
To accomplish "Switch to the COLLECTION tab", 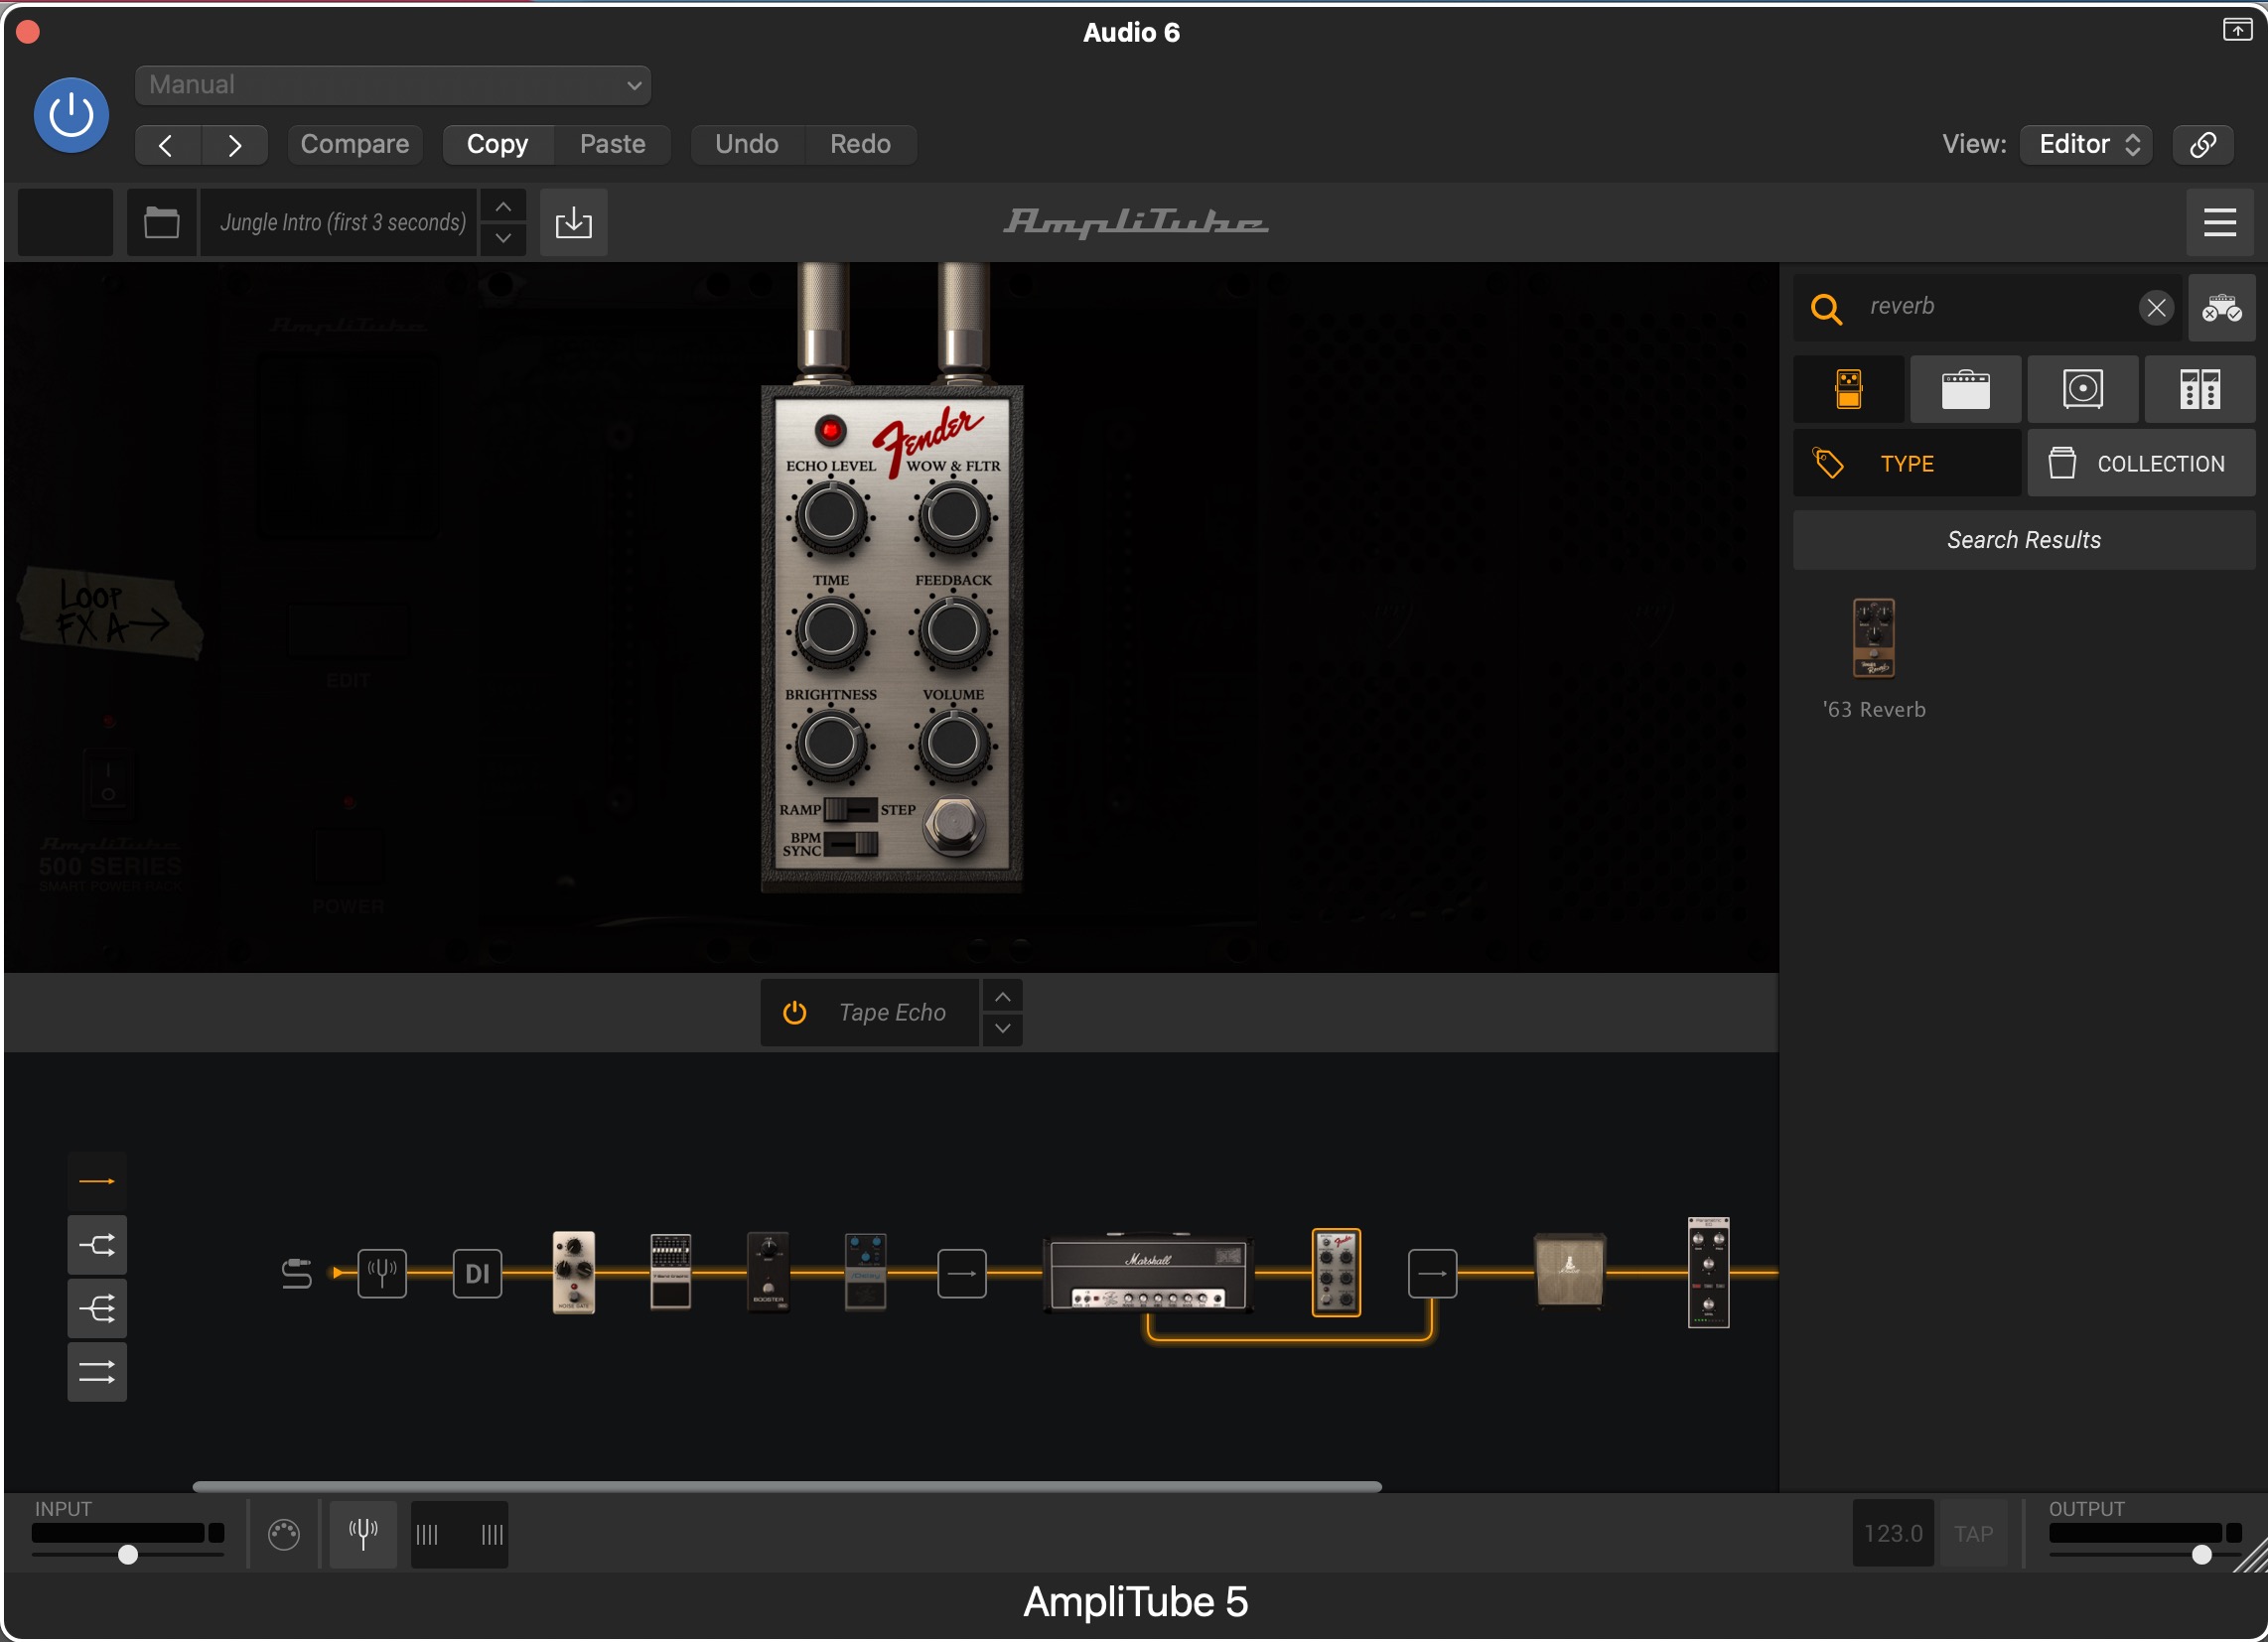I will click(2141, 464).
